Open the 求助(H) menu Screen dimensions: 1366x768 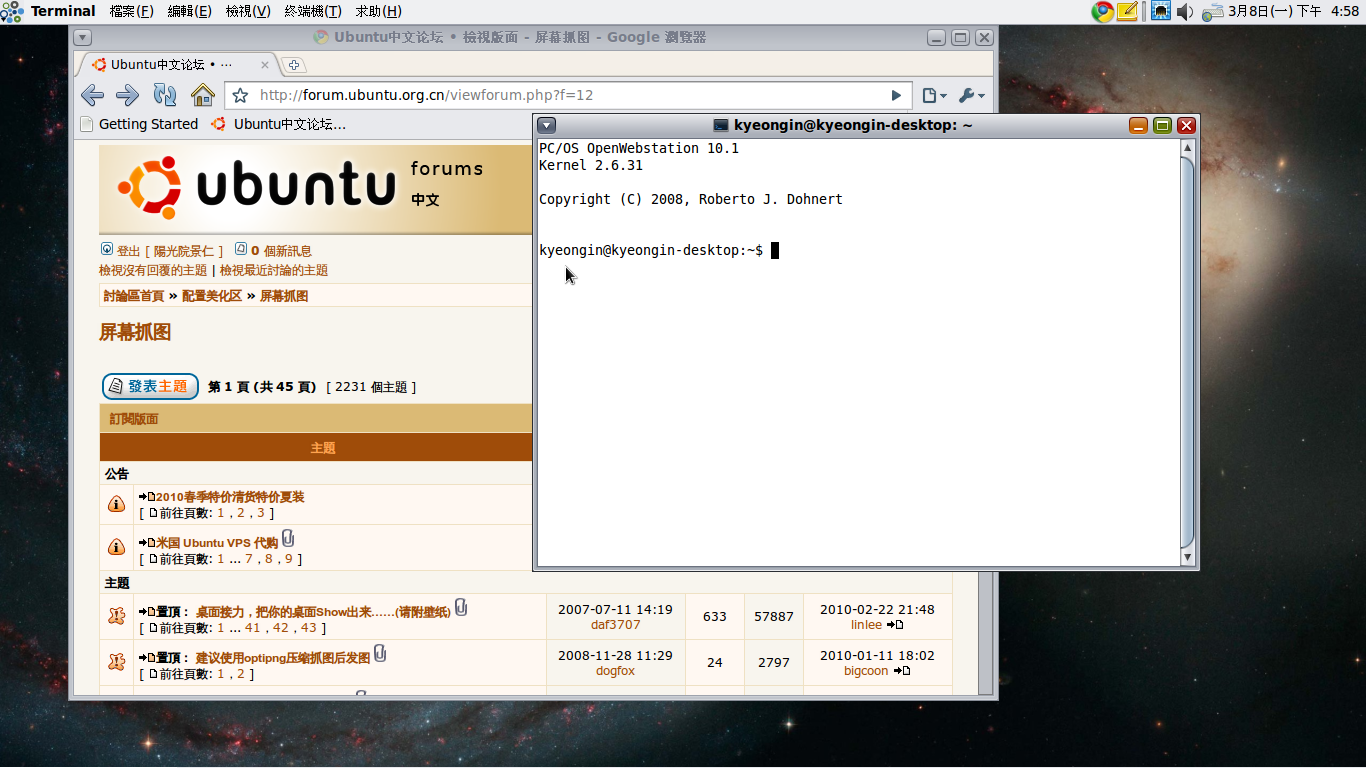(x=379, y=11)
